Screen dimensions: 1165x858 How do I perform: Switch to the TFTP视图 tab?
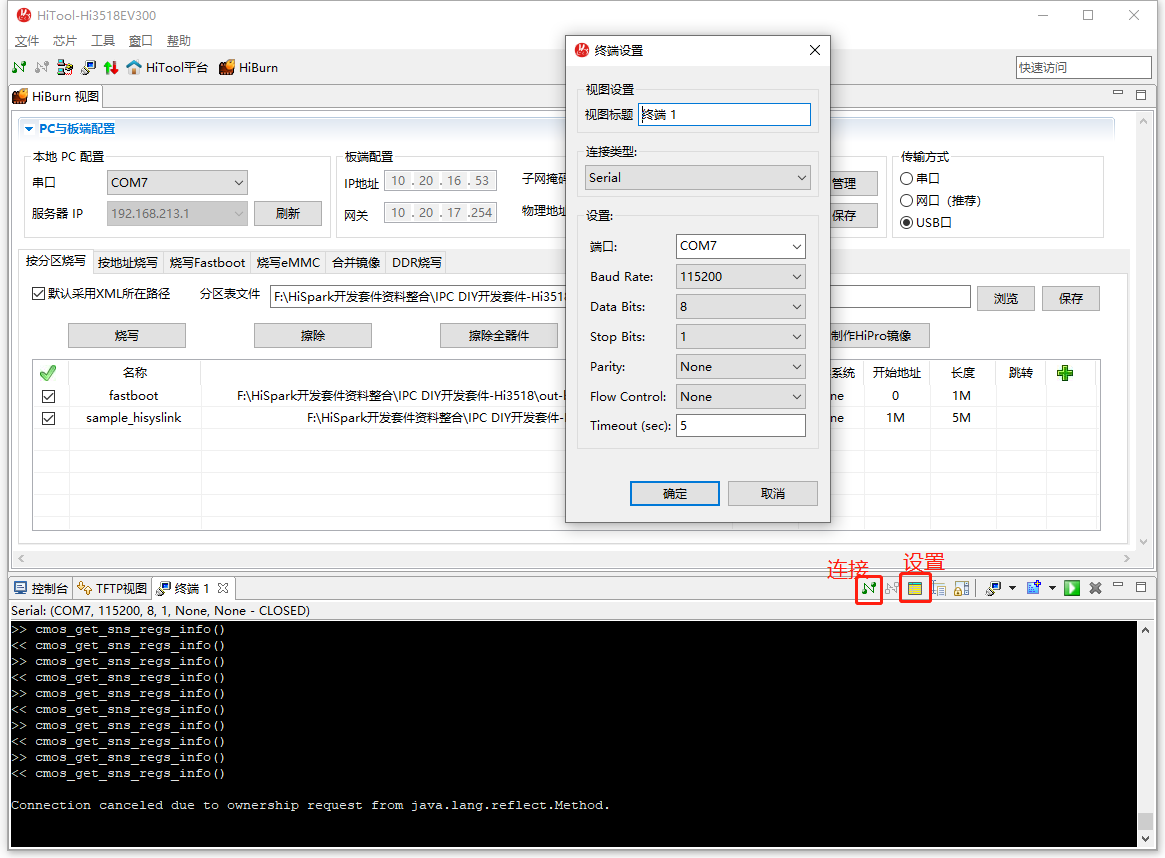(x=112, y=588)
